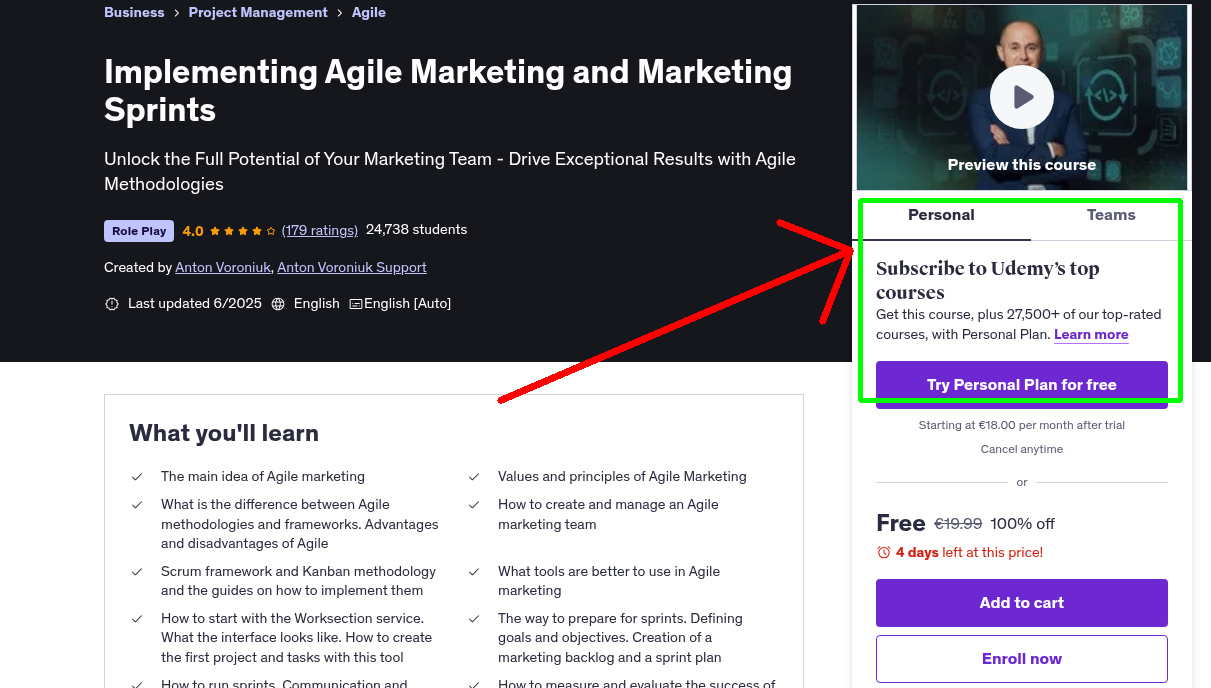Click checkmark beside What tools are better item
The image size is (1211, 688).
coord(474,572)
